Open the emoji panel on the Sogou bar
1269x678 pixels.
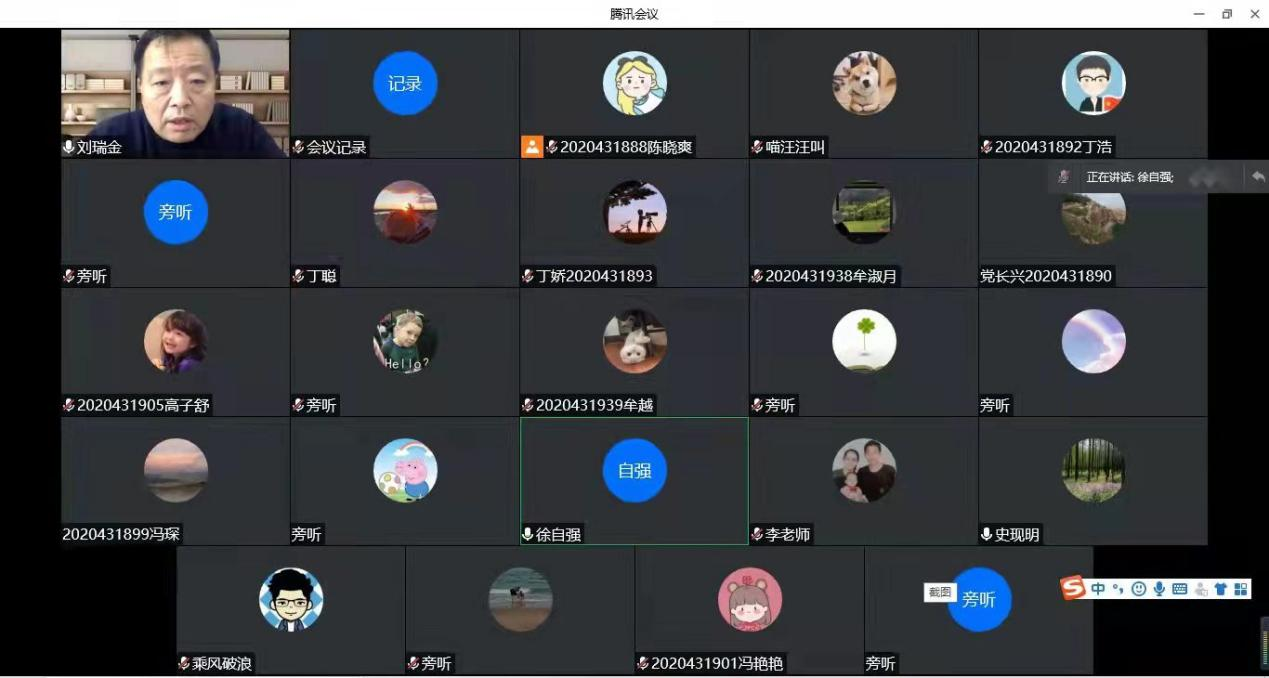click(1138, 589)
